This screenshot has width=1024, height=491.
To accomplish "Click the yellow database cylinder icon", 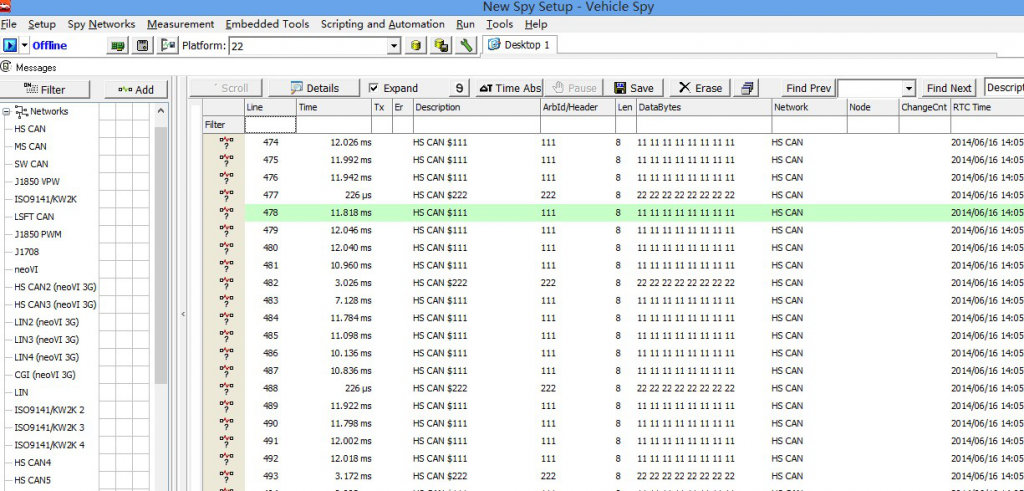I will 417,46.
